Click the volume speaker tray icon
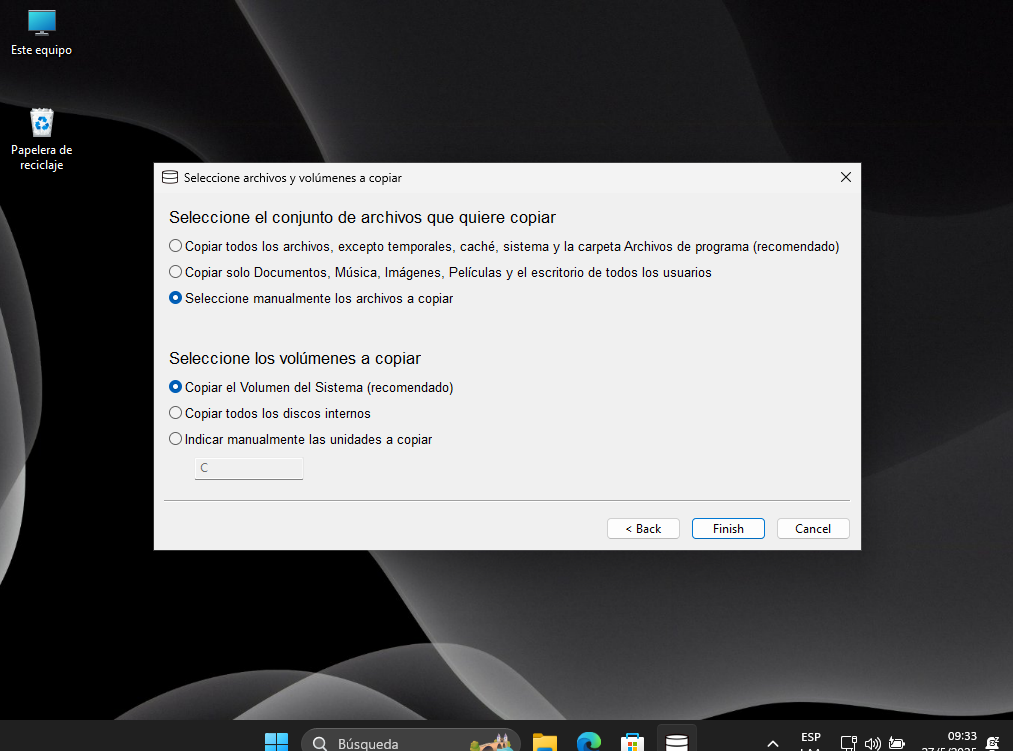The image size is (1013, 751). coord(872,743)
